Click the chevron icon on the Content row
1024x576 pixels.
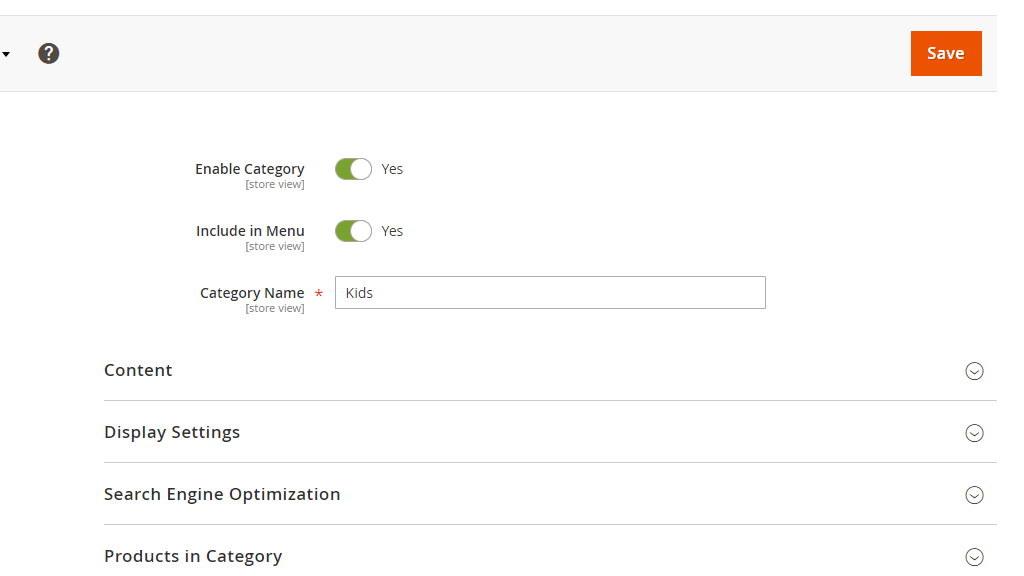point(974,371)
